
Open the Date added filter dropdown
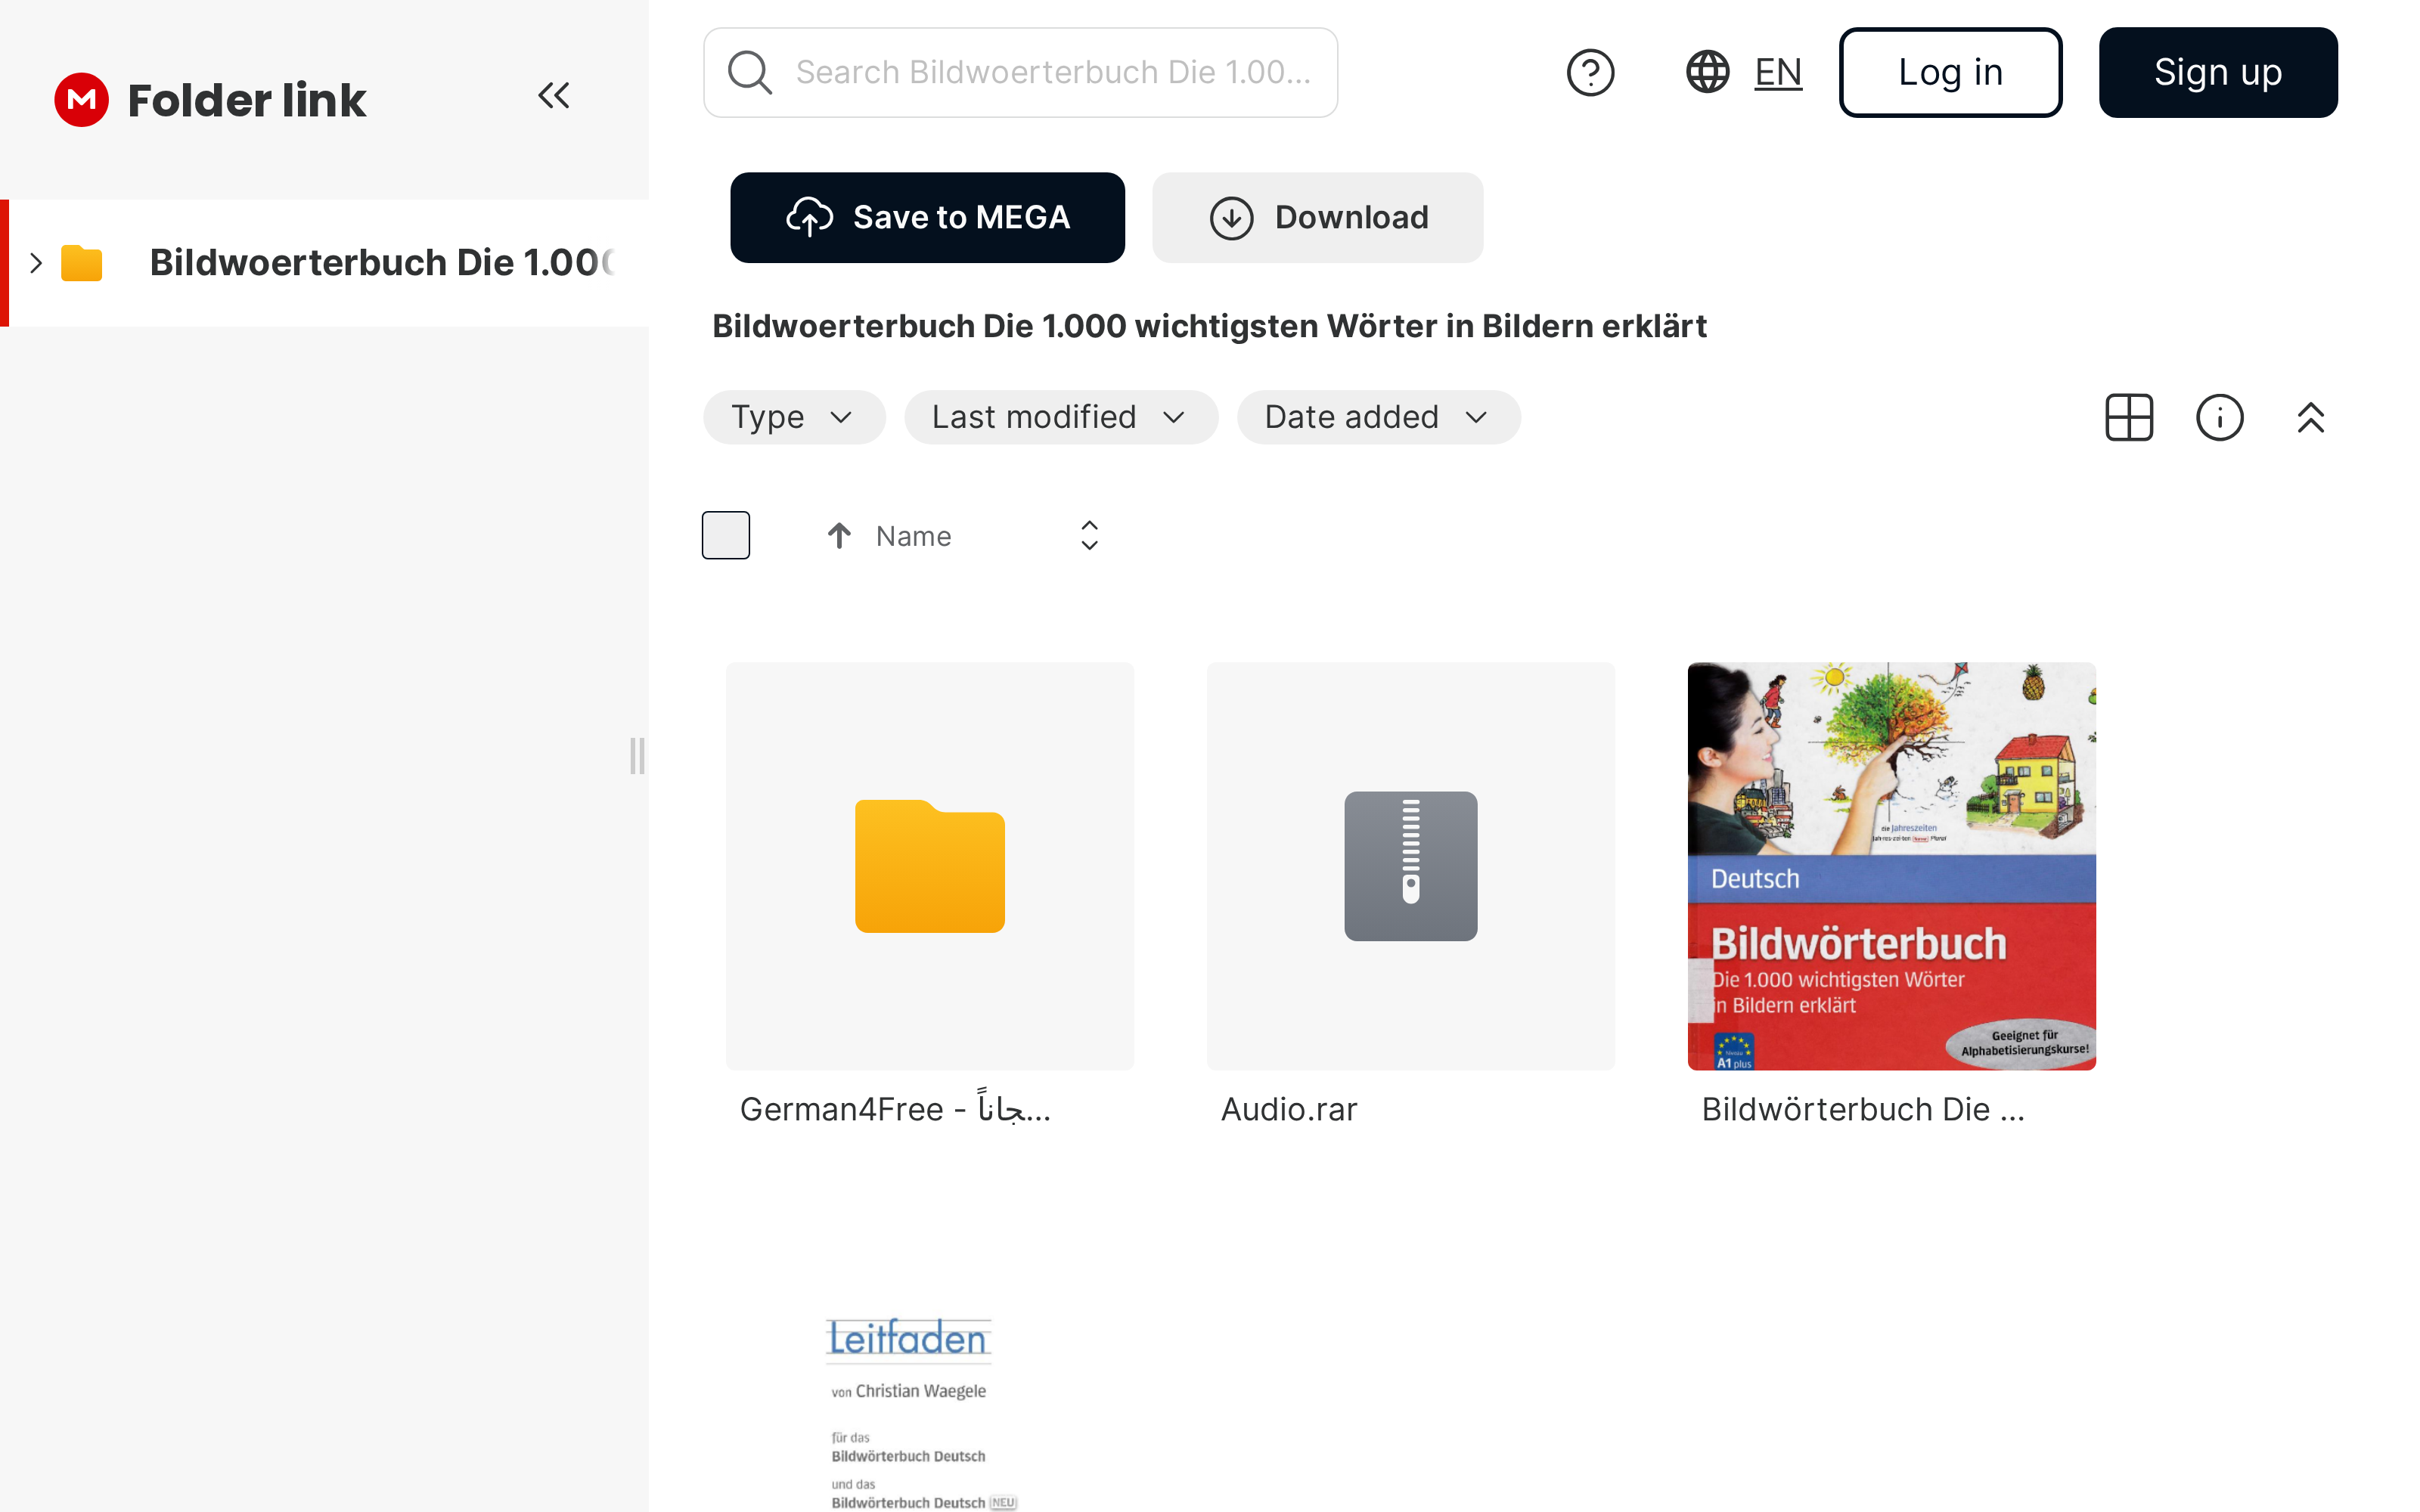(x=1379, y=417)
